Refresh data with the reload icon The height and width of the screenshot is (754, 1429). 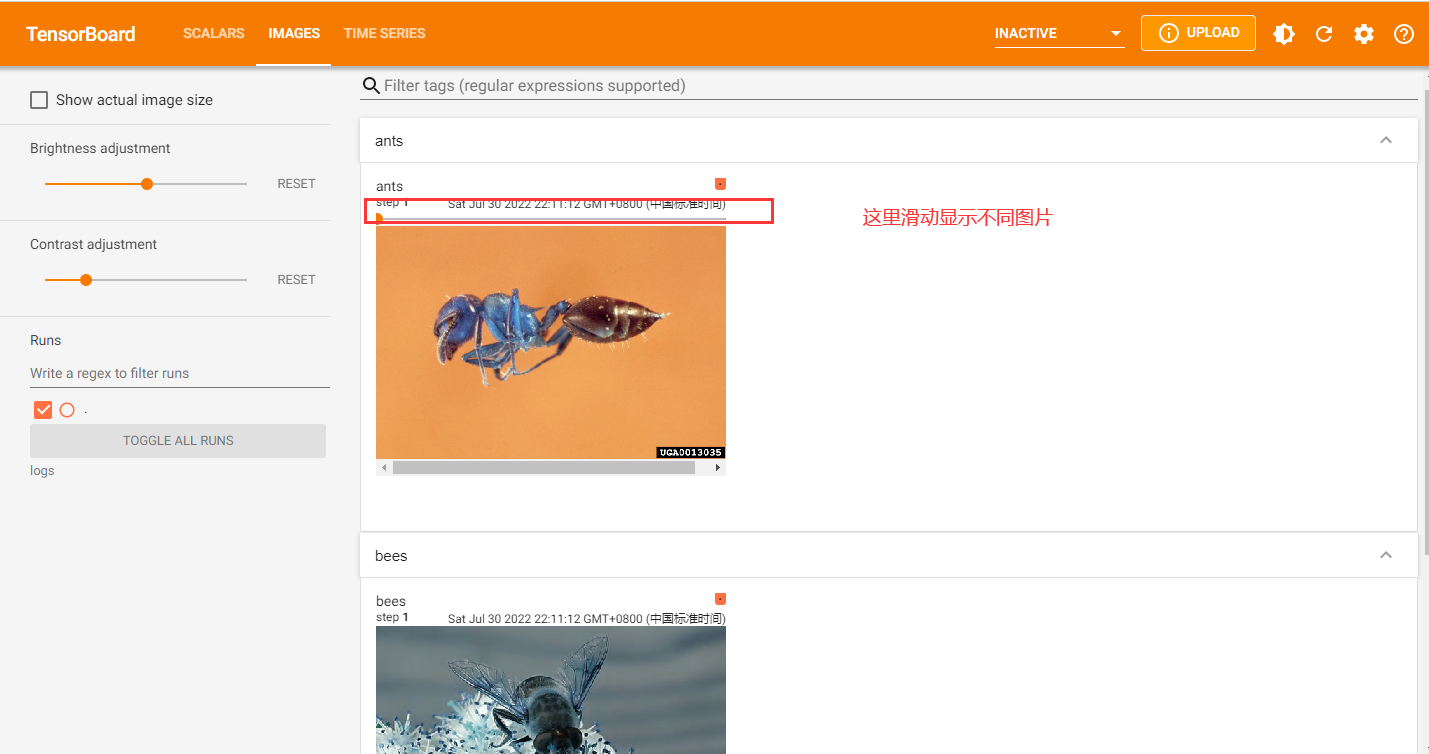1324,33
